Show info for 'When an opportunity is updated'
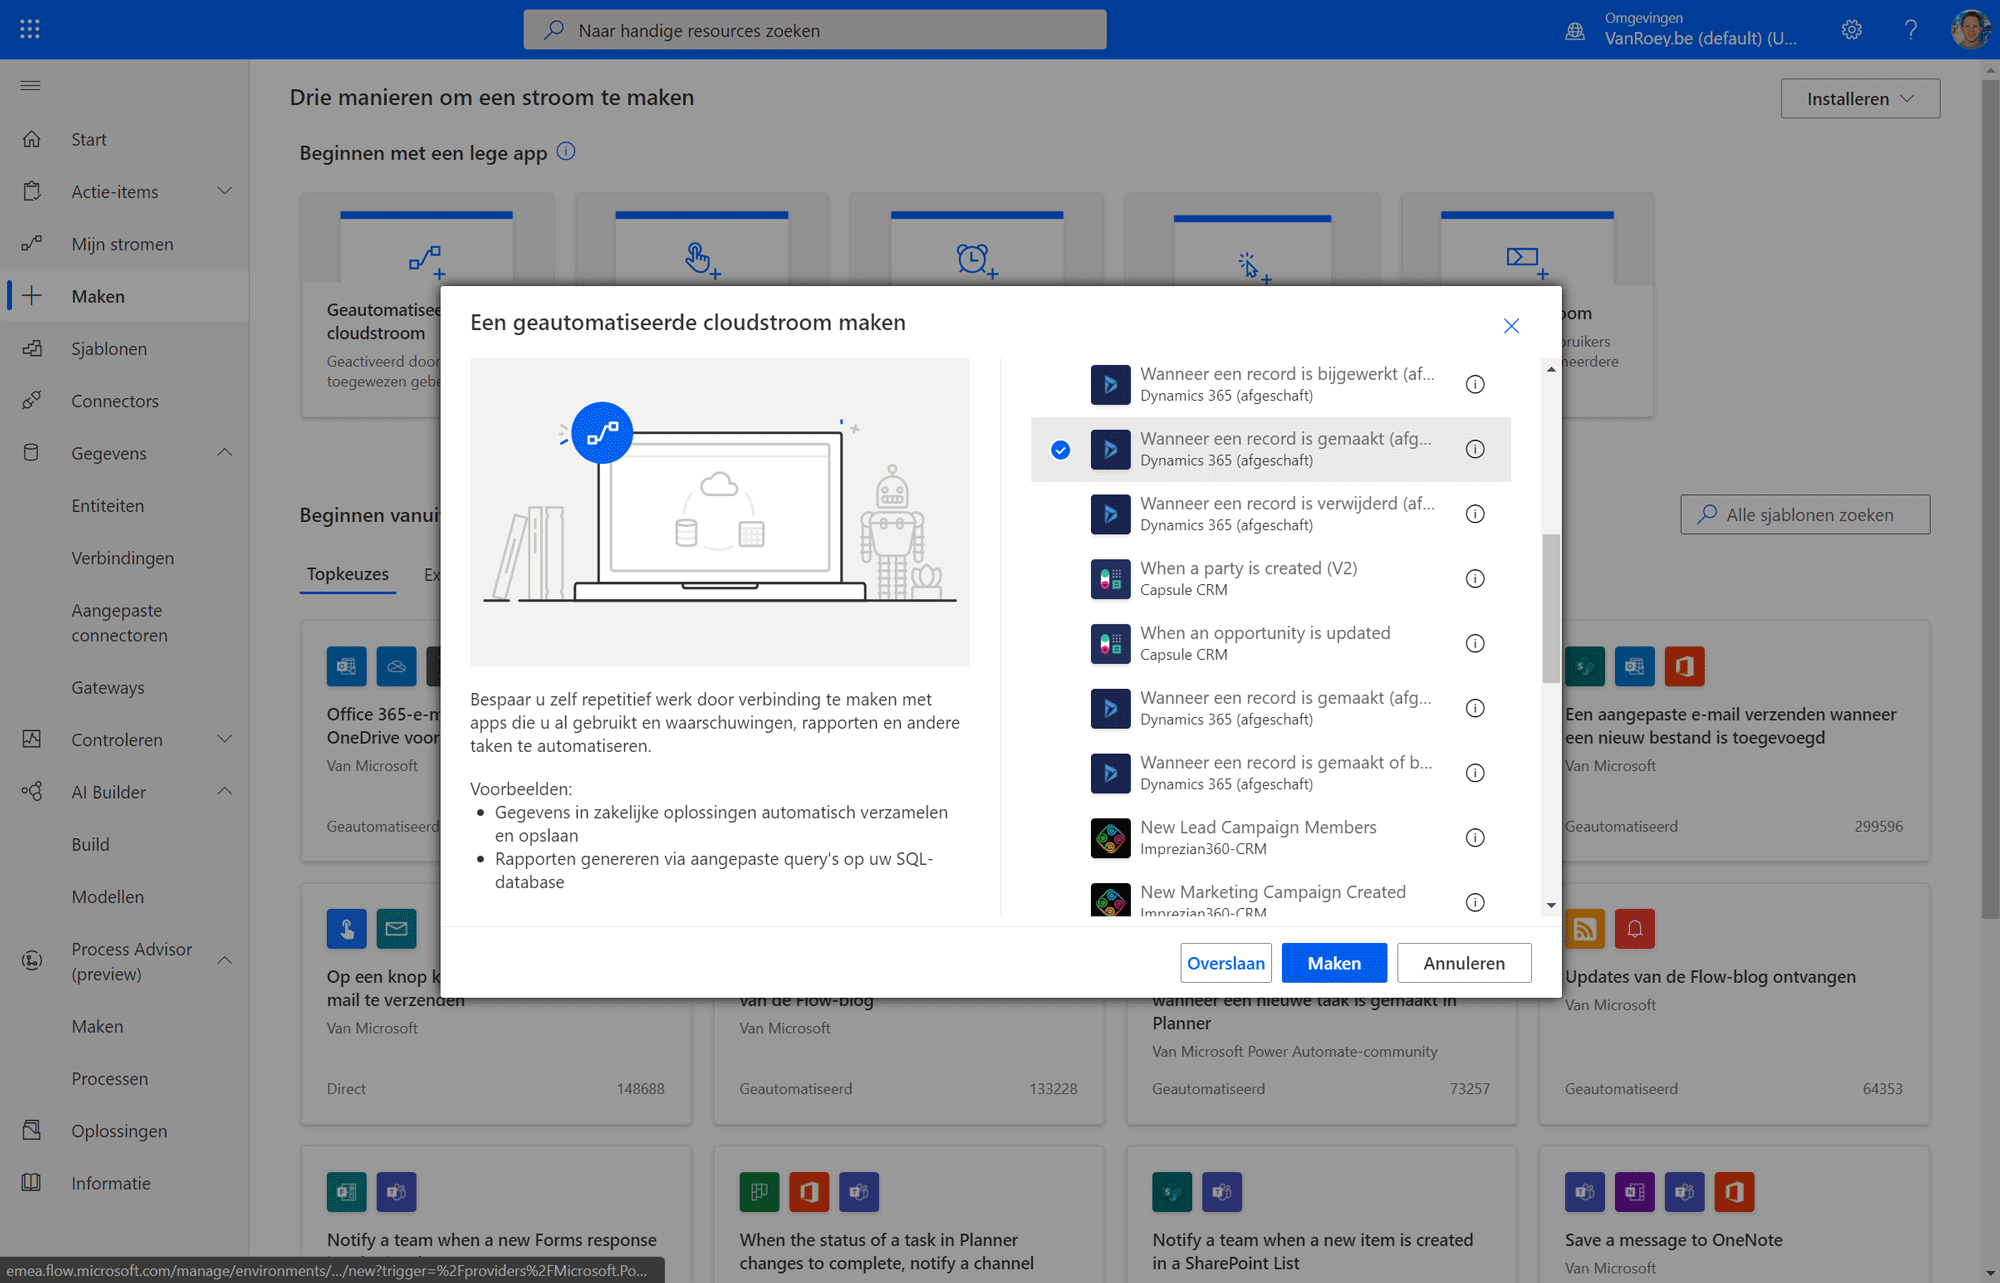The width and height of the screenshot is (2000, 1283). tap(1475, 643)
